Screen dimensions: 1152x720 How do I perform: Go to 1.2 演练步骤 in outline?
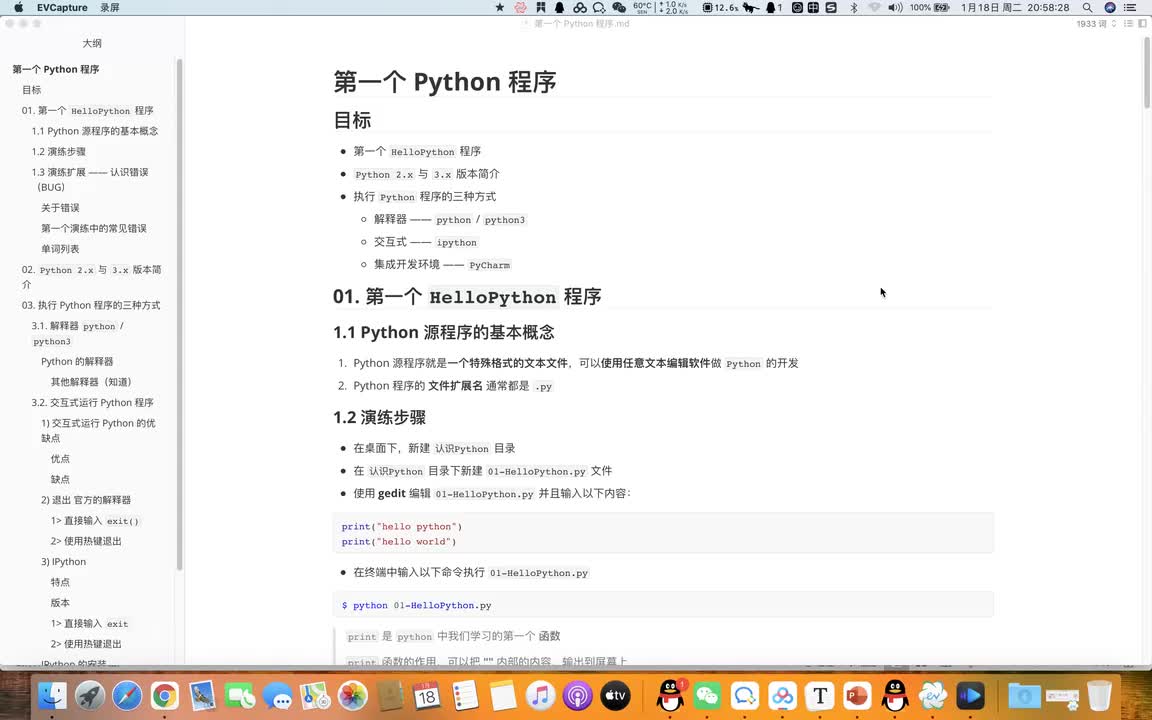point(59,151)
